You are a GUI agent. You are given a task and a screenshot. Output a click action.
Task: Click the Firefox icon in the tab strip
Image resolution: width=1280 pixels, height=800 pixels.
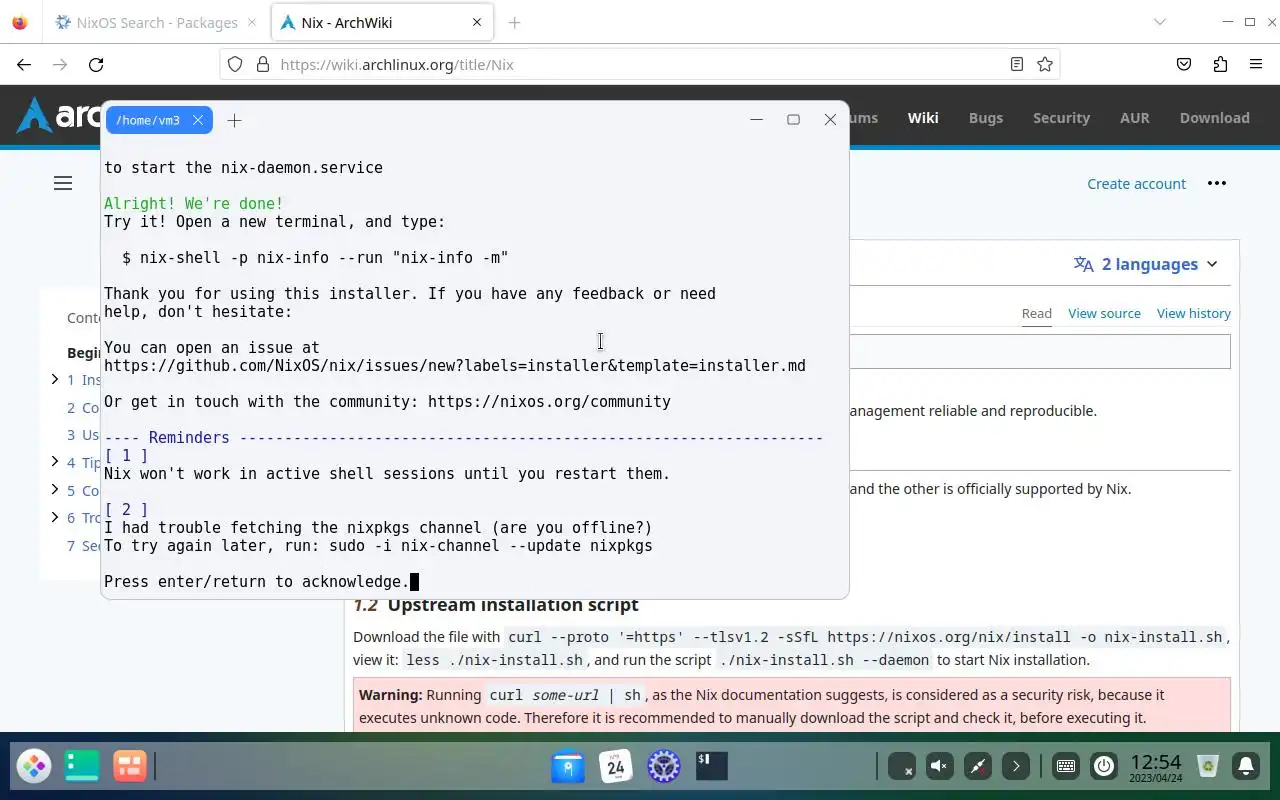point(20,22)
